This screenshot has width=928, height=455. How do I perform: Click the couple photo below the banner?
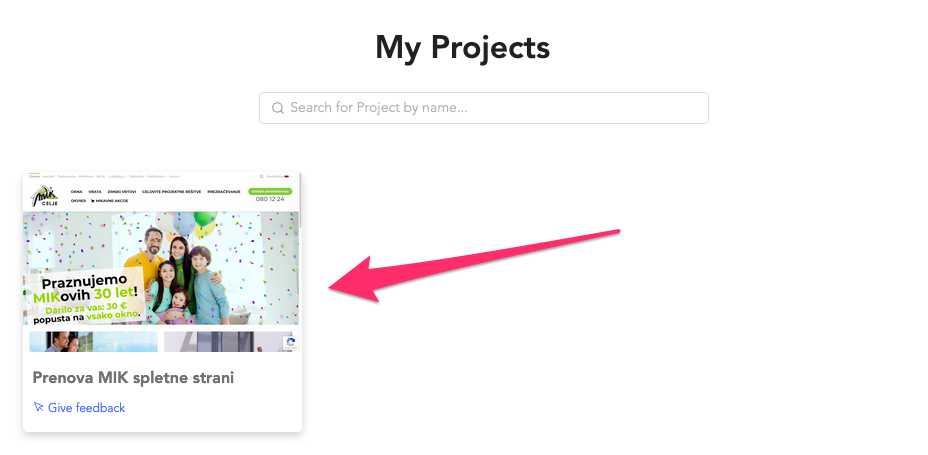coord(93,342)
